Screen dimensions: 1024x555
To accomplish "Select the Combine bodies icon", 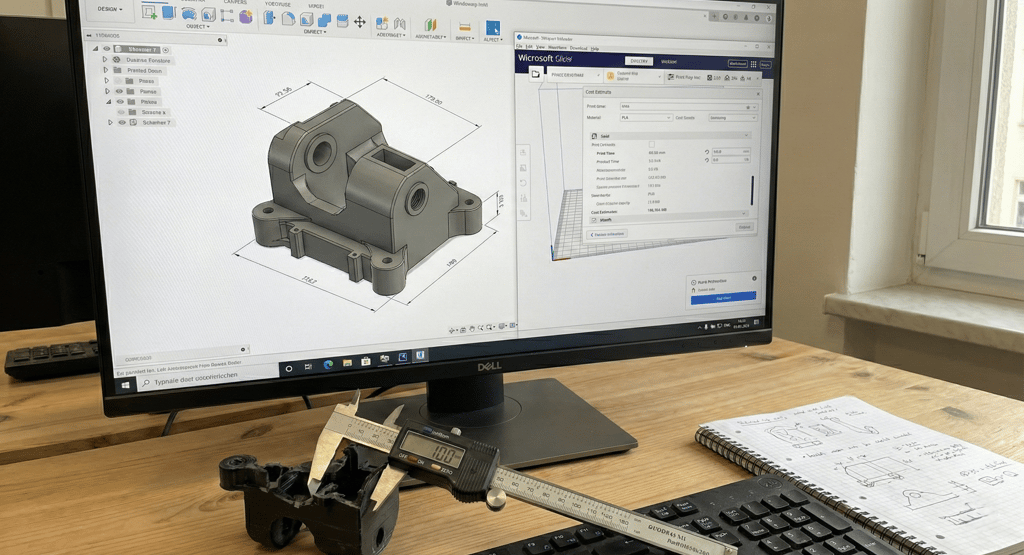I will (x=324, y=20).
